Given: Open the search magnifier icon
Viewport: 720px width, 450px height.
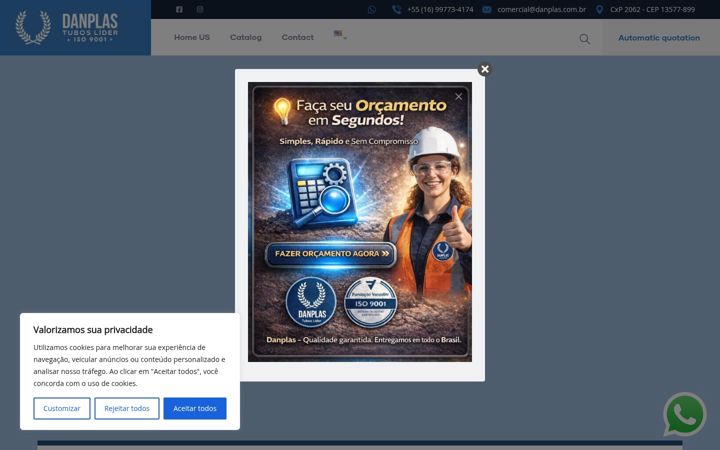Looking at the screenshot, I should coord(585,39).
